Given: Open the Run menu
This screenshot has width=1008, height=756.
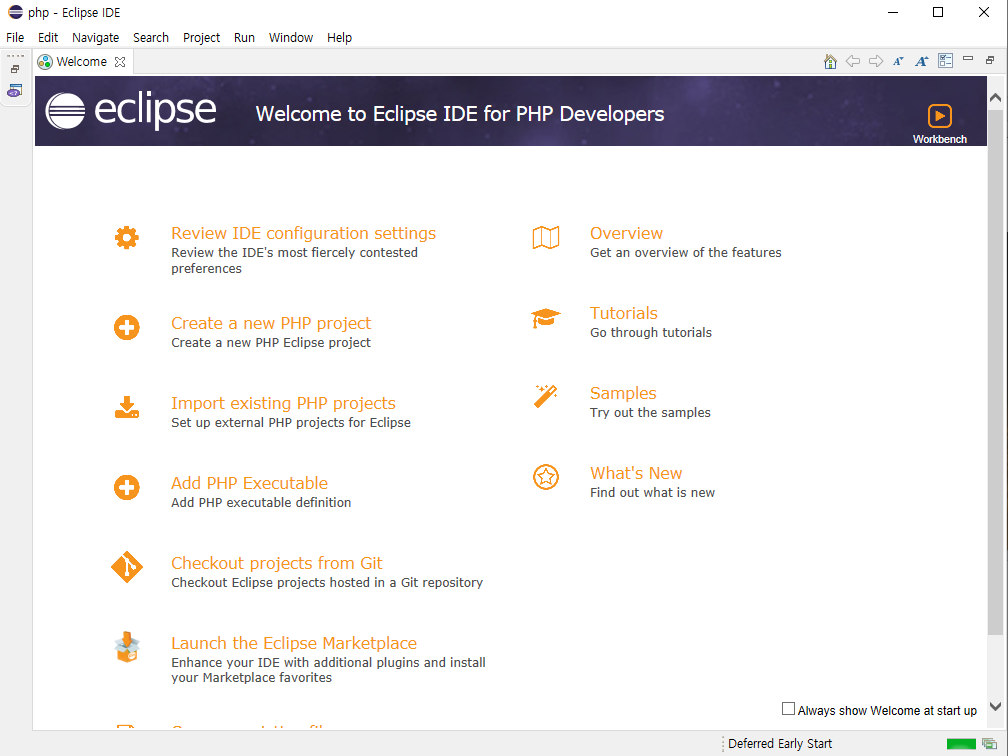Looking at the screenshot, I should pyautogui.click(x=244, y=37).
